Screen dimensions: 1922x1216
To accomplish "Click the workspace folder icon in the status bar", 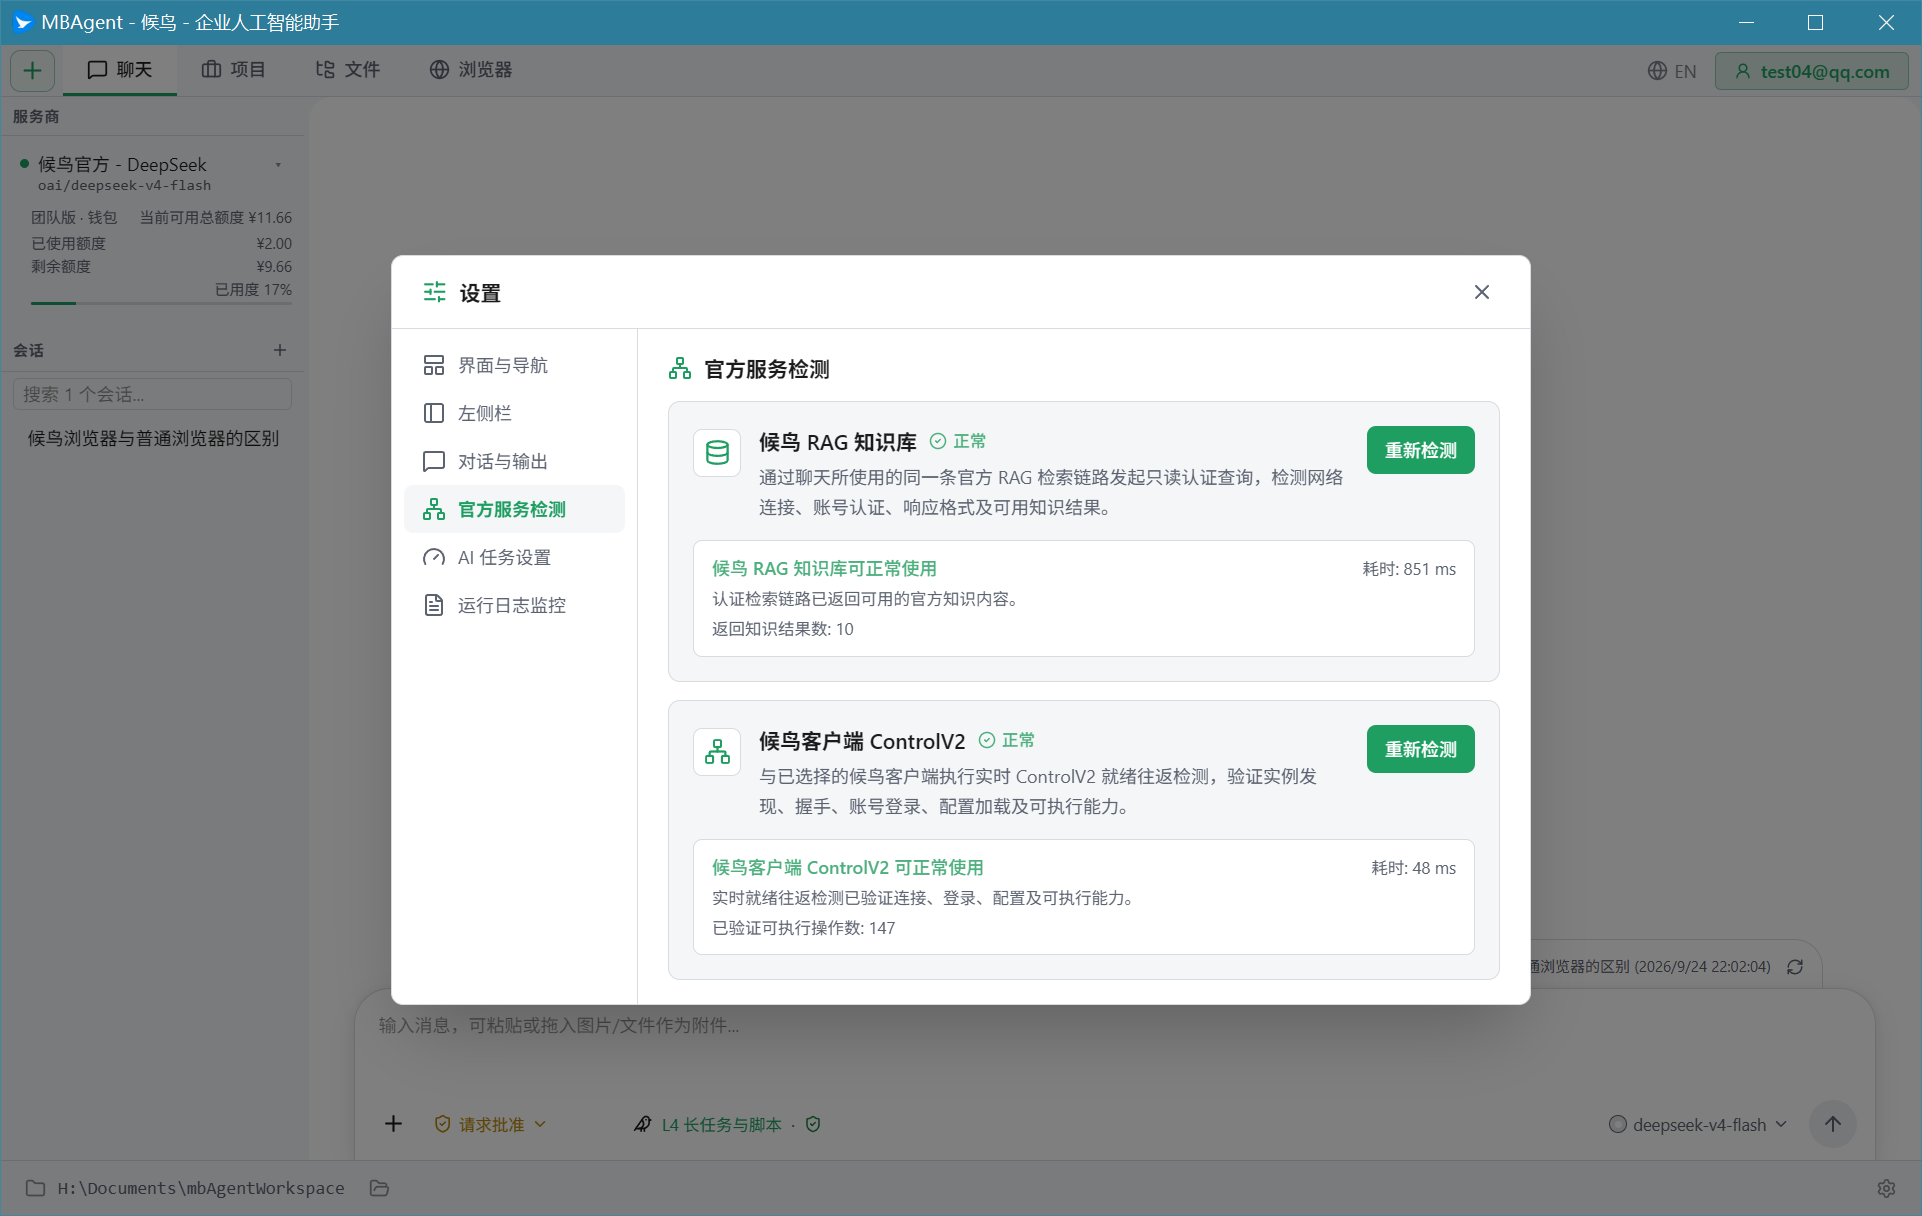I will click(35, 1188).
